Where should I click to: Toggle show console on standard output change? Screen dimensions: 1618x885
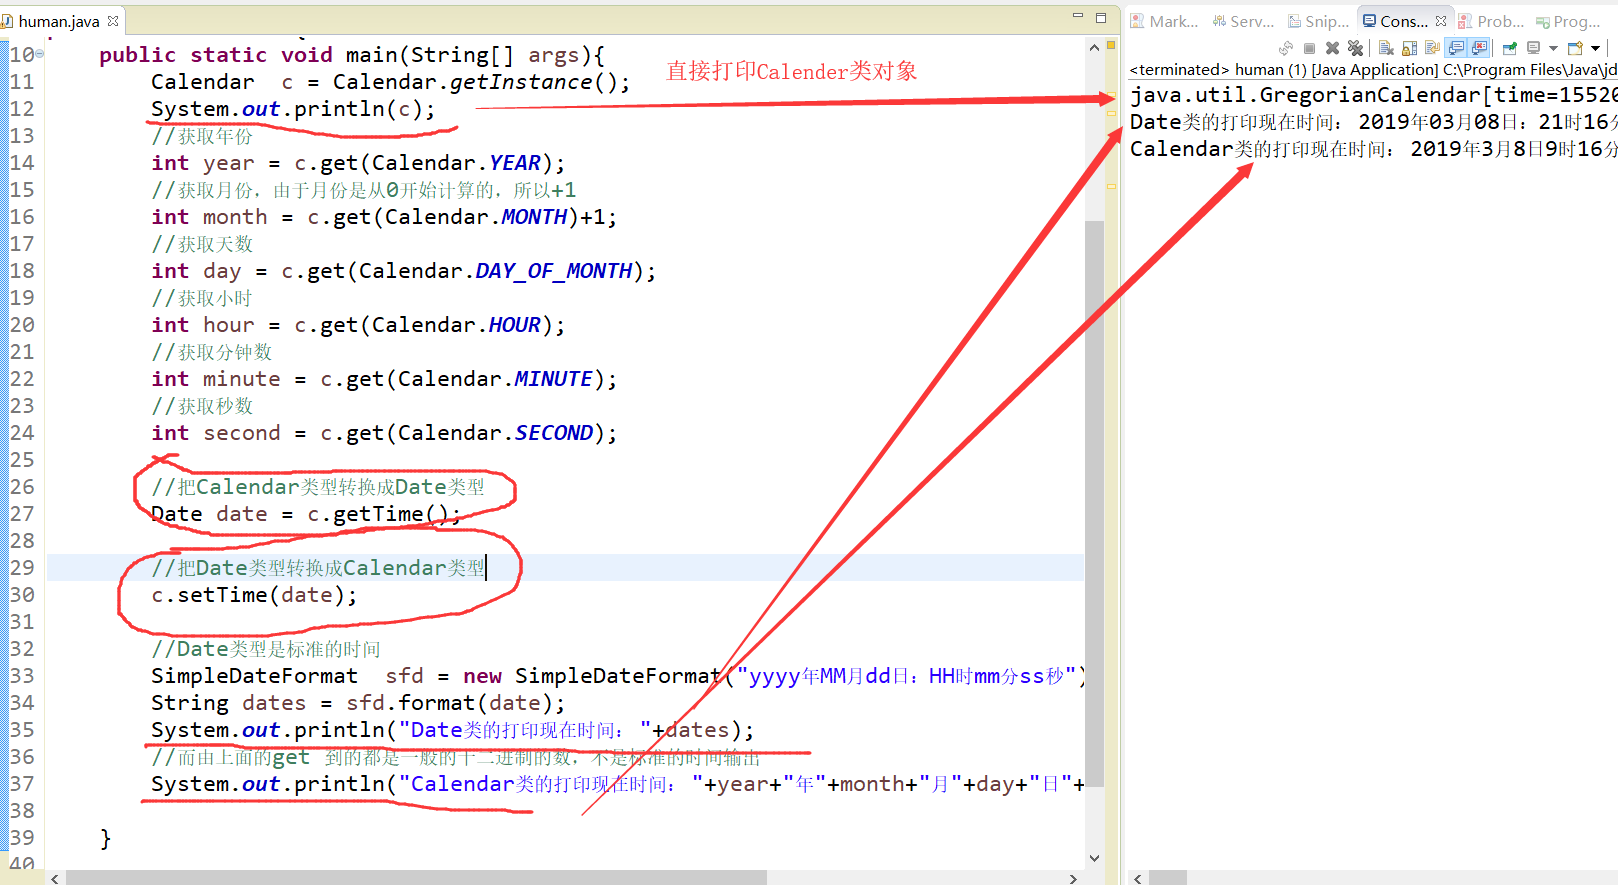[1456, 48]
